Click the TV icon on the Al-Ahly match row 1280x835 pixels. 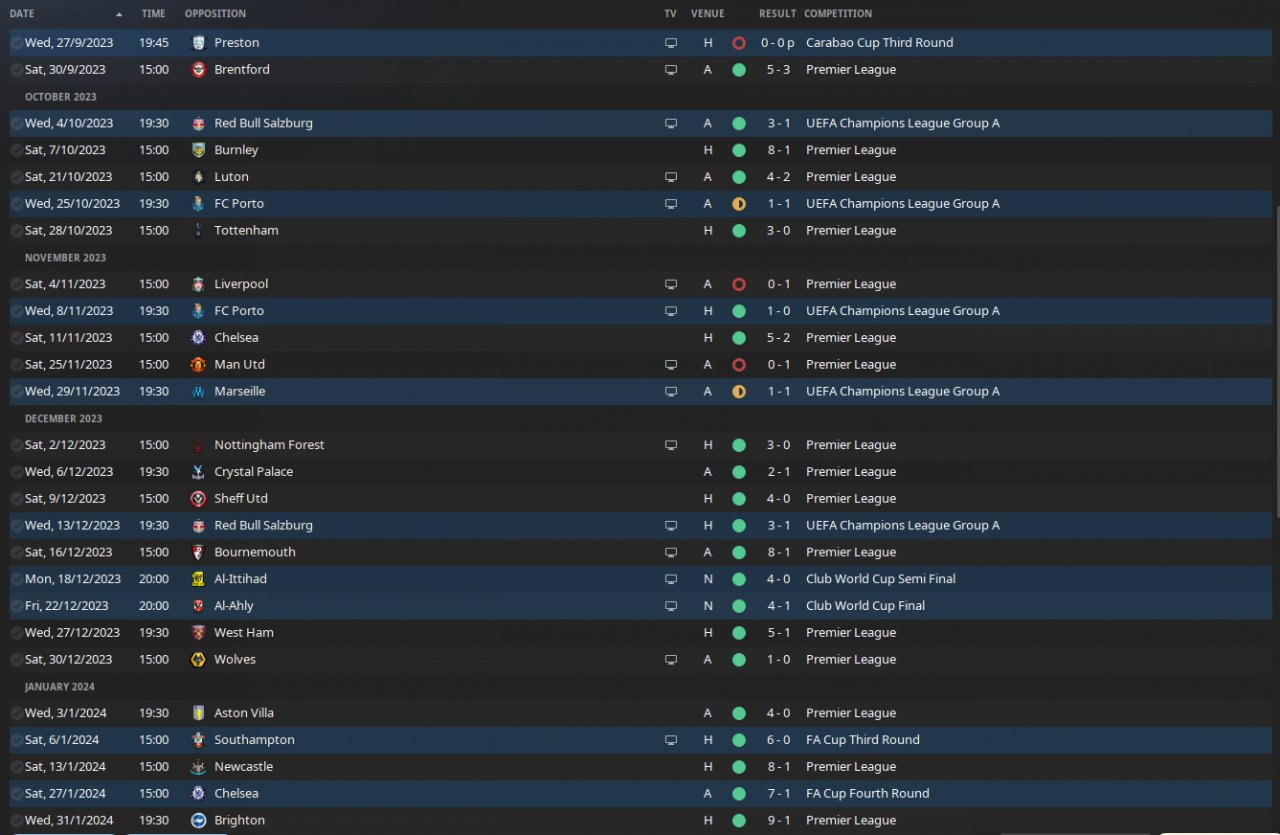(671, 606)
